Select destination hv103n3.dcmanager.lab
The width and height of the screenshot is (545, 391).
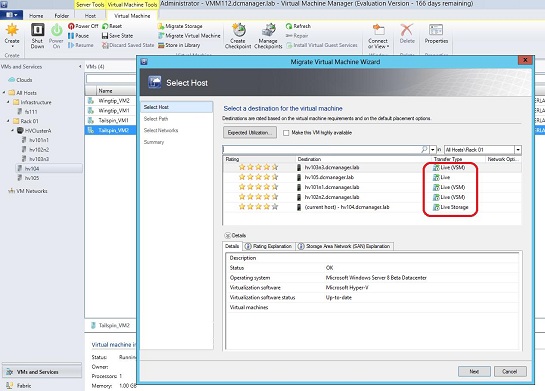(372, 168)
